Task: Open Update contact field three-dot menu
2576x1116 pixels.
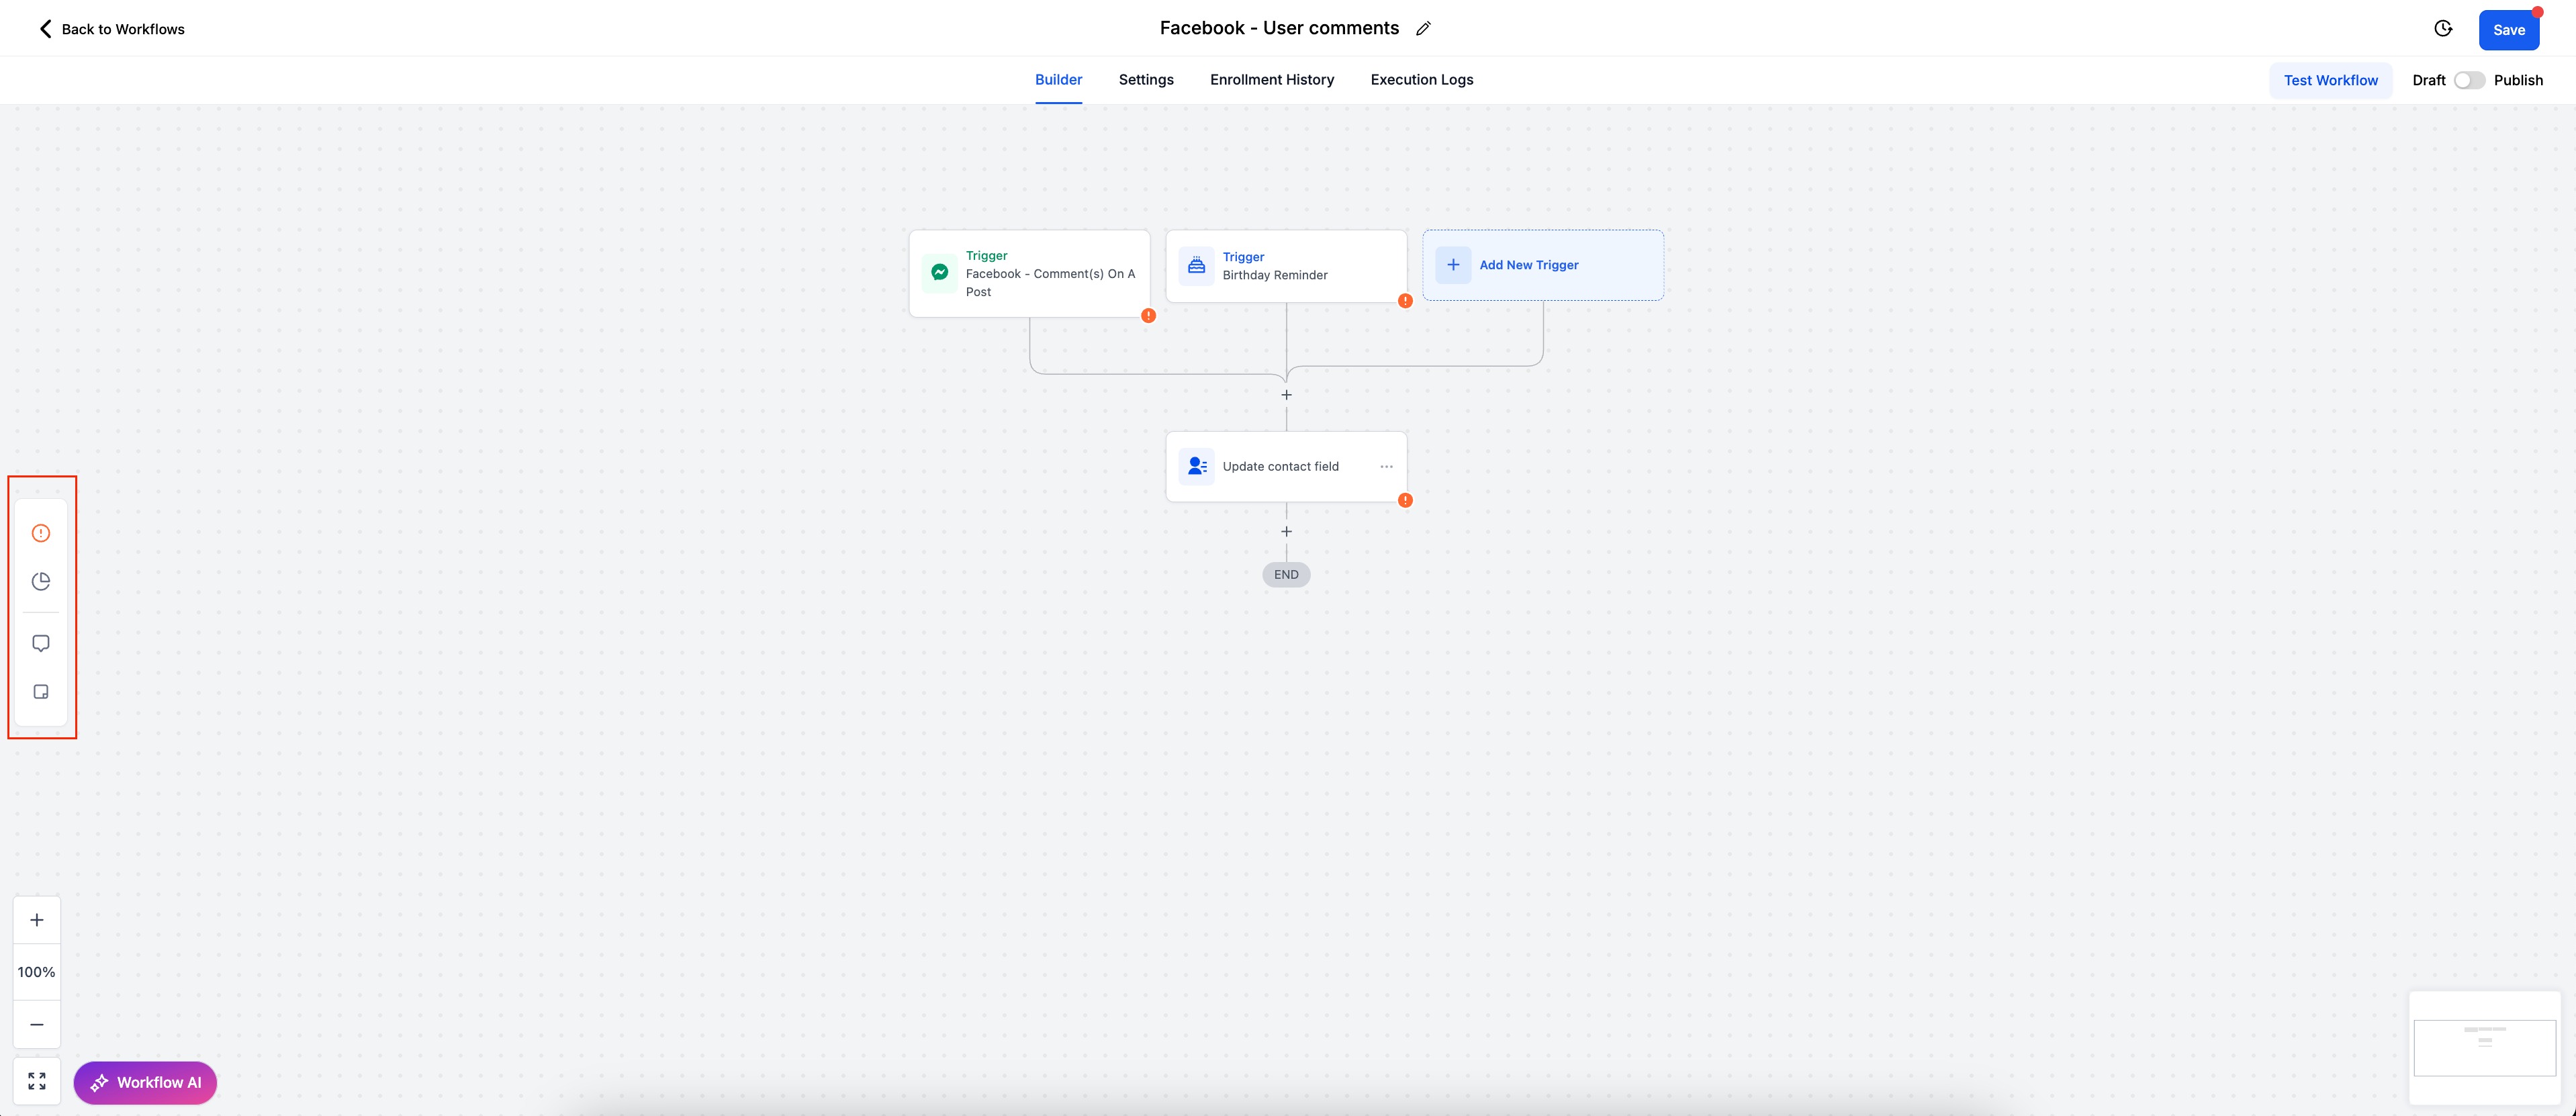Action: 1386,467
